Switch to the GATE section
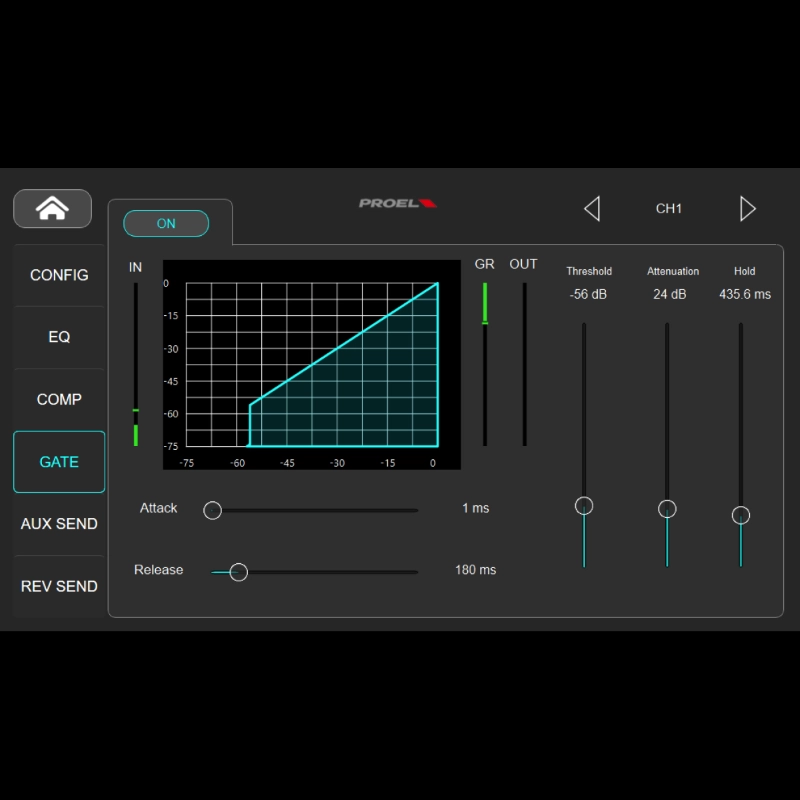The height and width of the screenshot is (800, 800). [58, 461]
